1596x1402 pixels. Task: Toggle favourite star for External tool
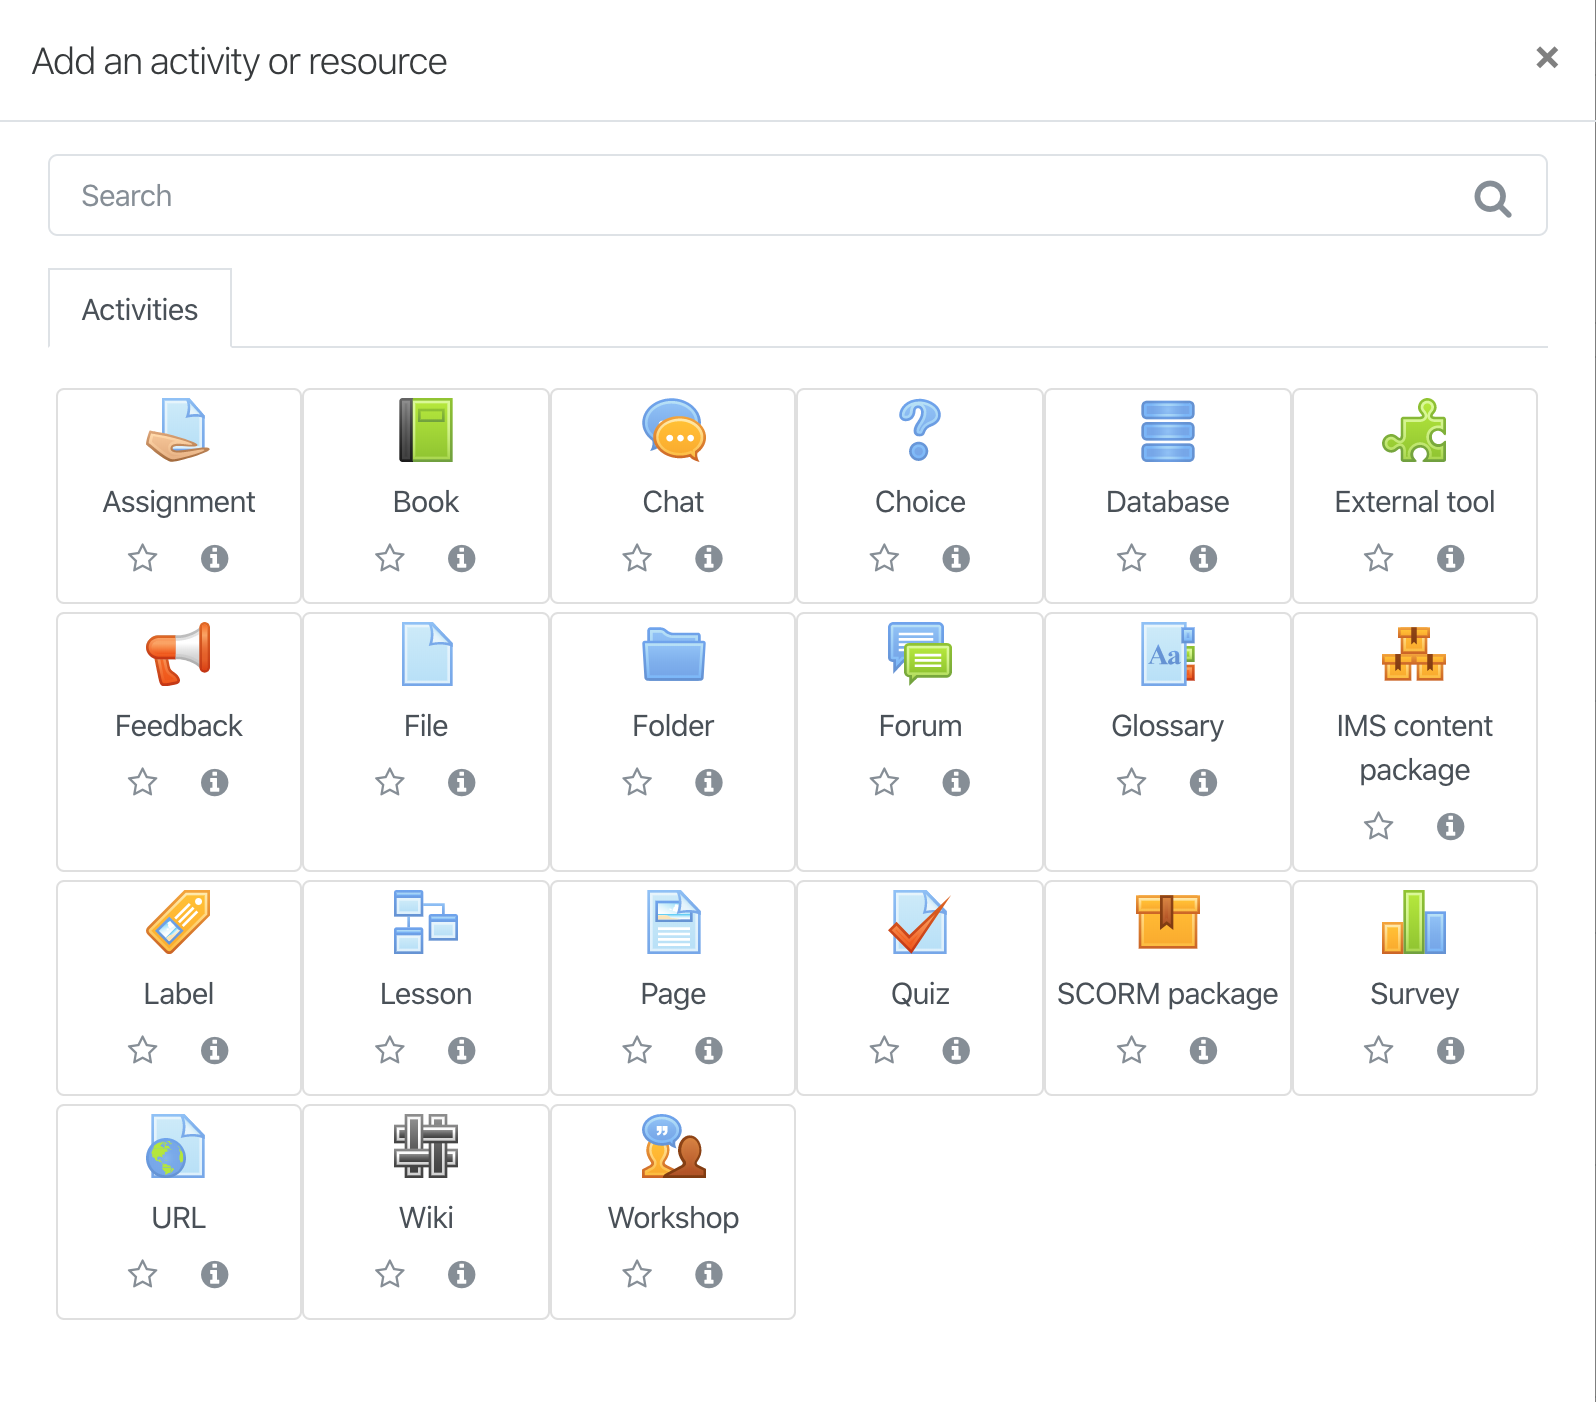[1379, 558]
